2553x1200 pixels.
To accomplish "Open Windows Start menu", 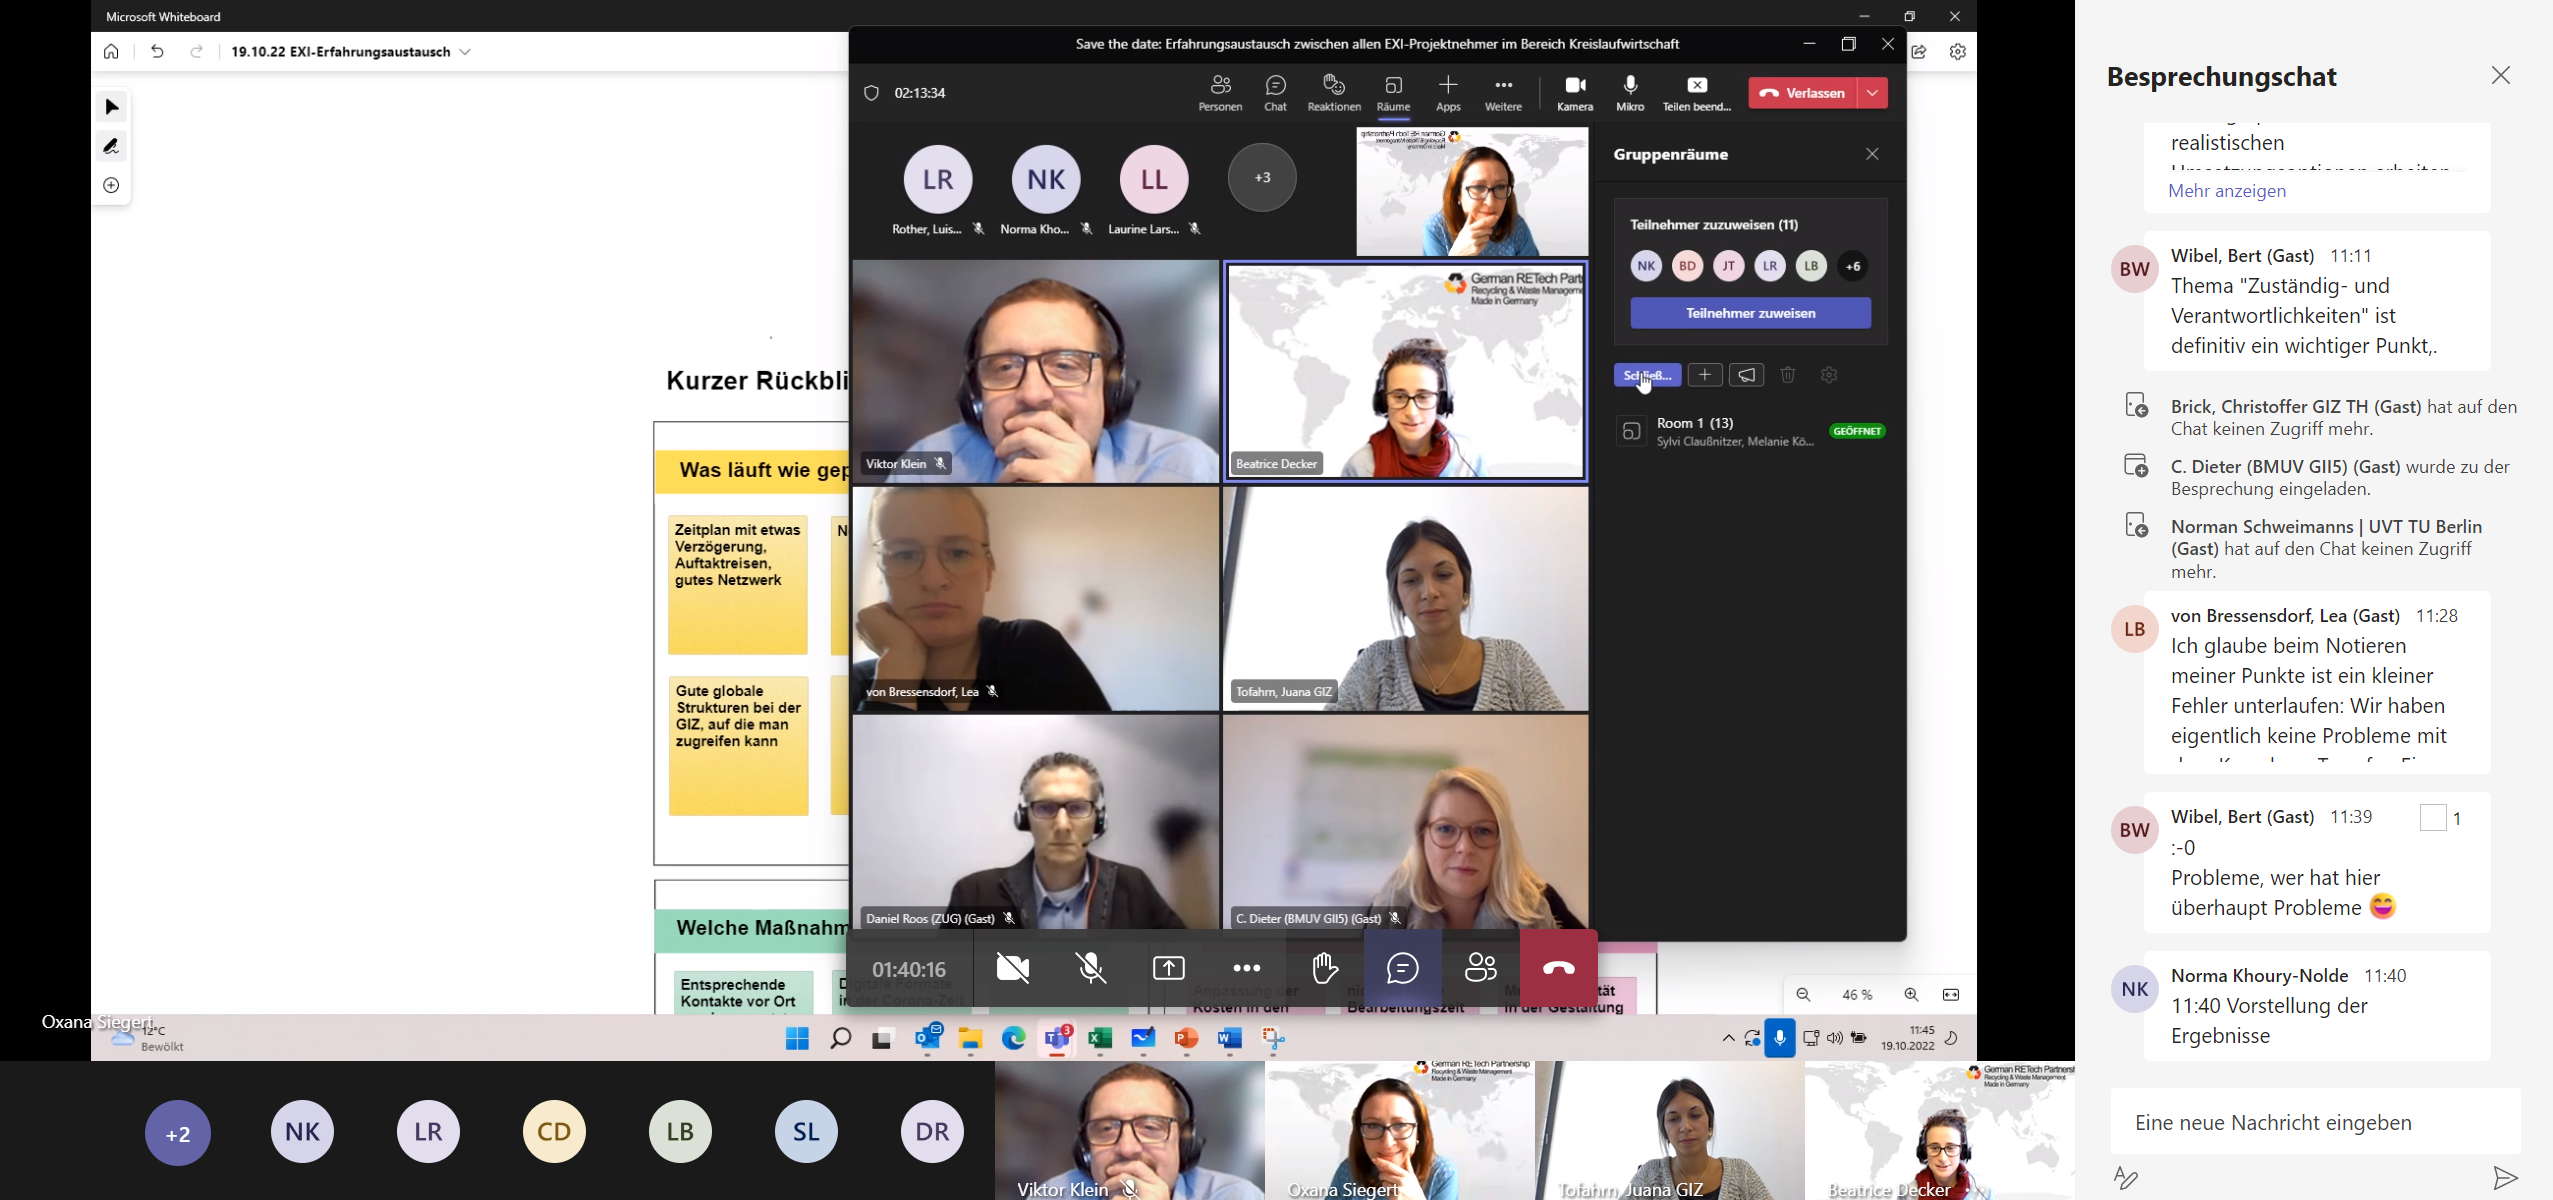I will [797, 1039].
